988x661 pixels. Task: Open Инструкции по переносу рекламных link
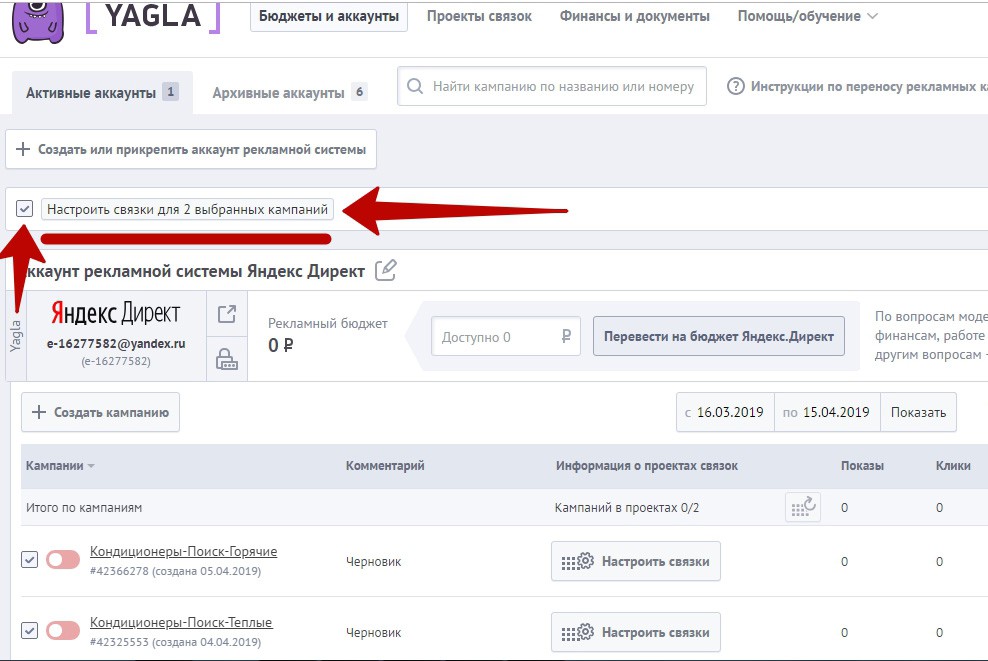click(869, 86)
